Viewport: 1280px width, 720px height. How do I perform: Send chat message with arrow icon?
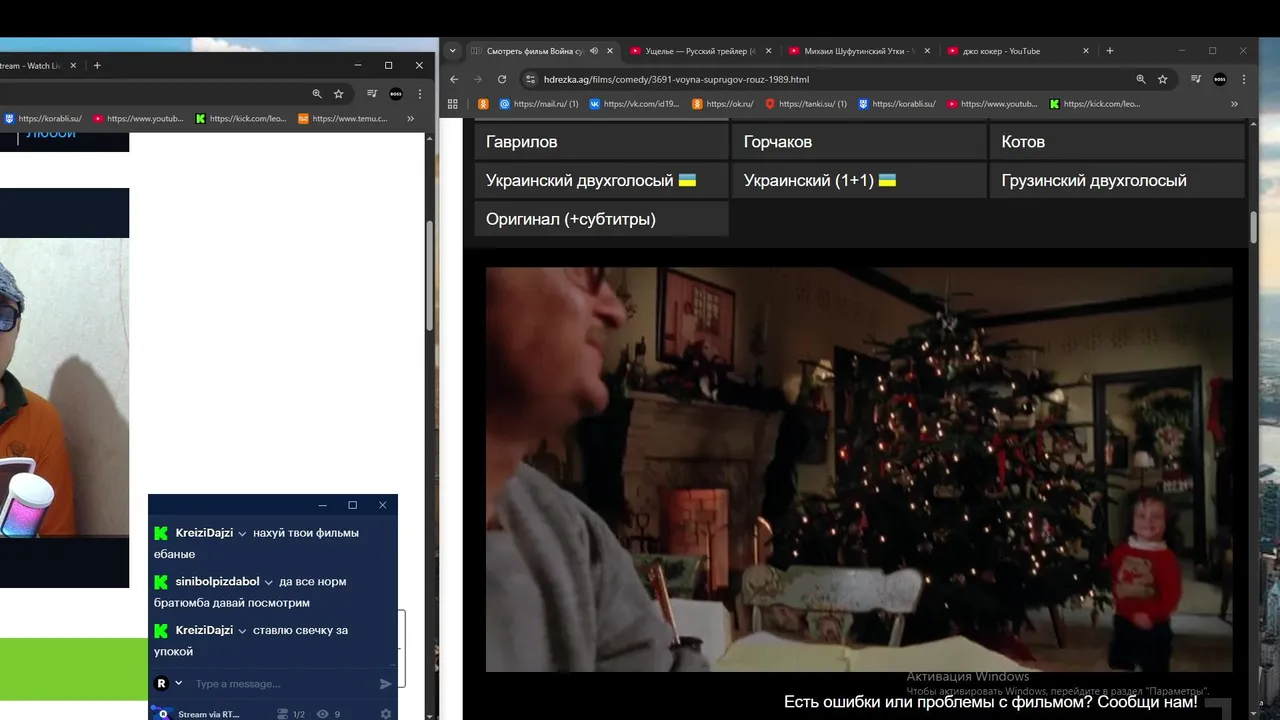(385, 684)
